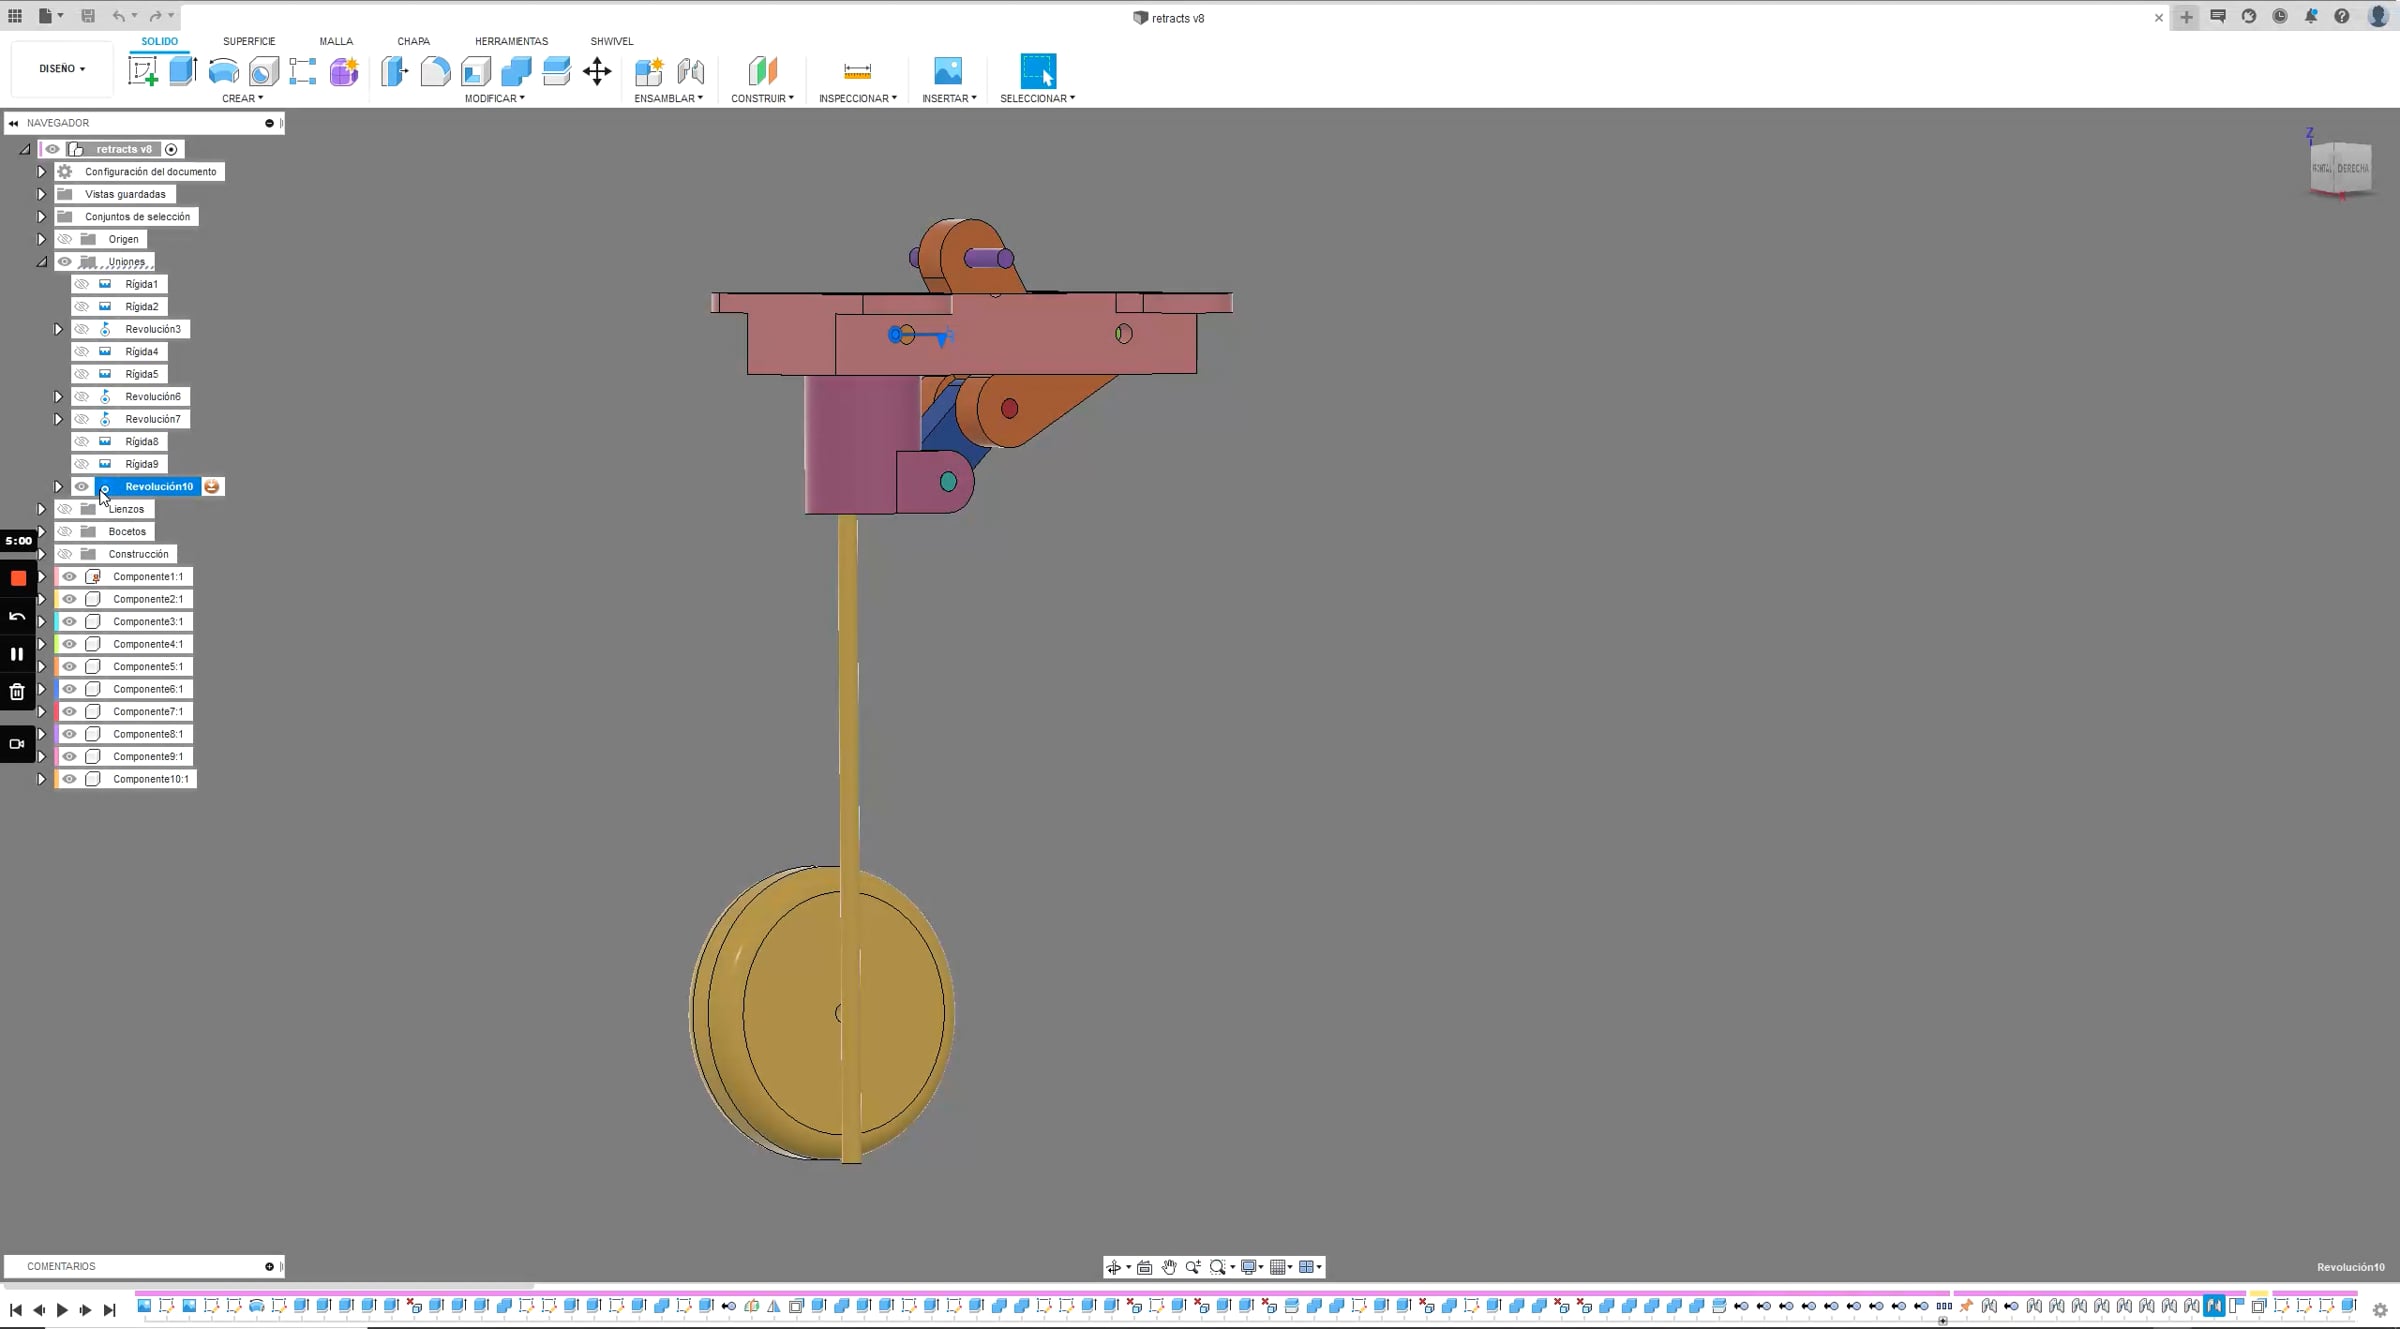Image resolution: width=2400 pixels, height=1329 pixels.
Task: Open the SHWIVEL tab
Action: pyautogui.click(x=612, y=41)
